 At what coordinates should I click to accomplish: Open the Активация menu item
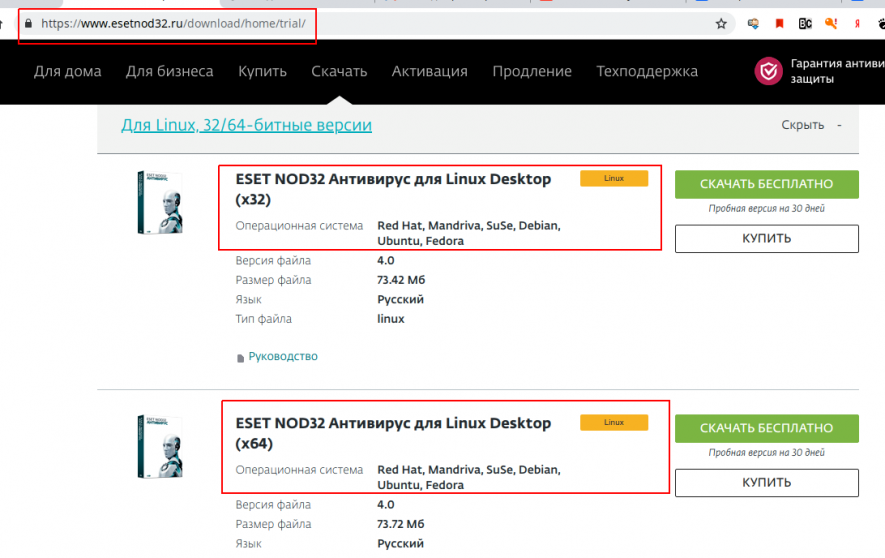(429, 71)
